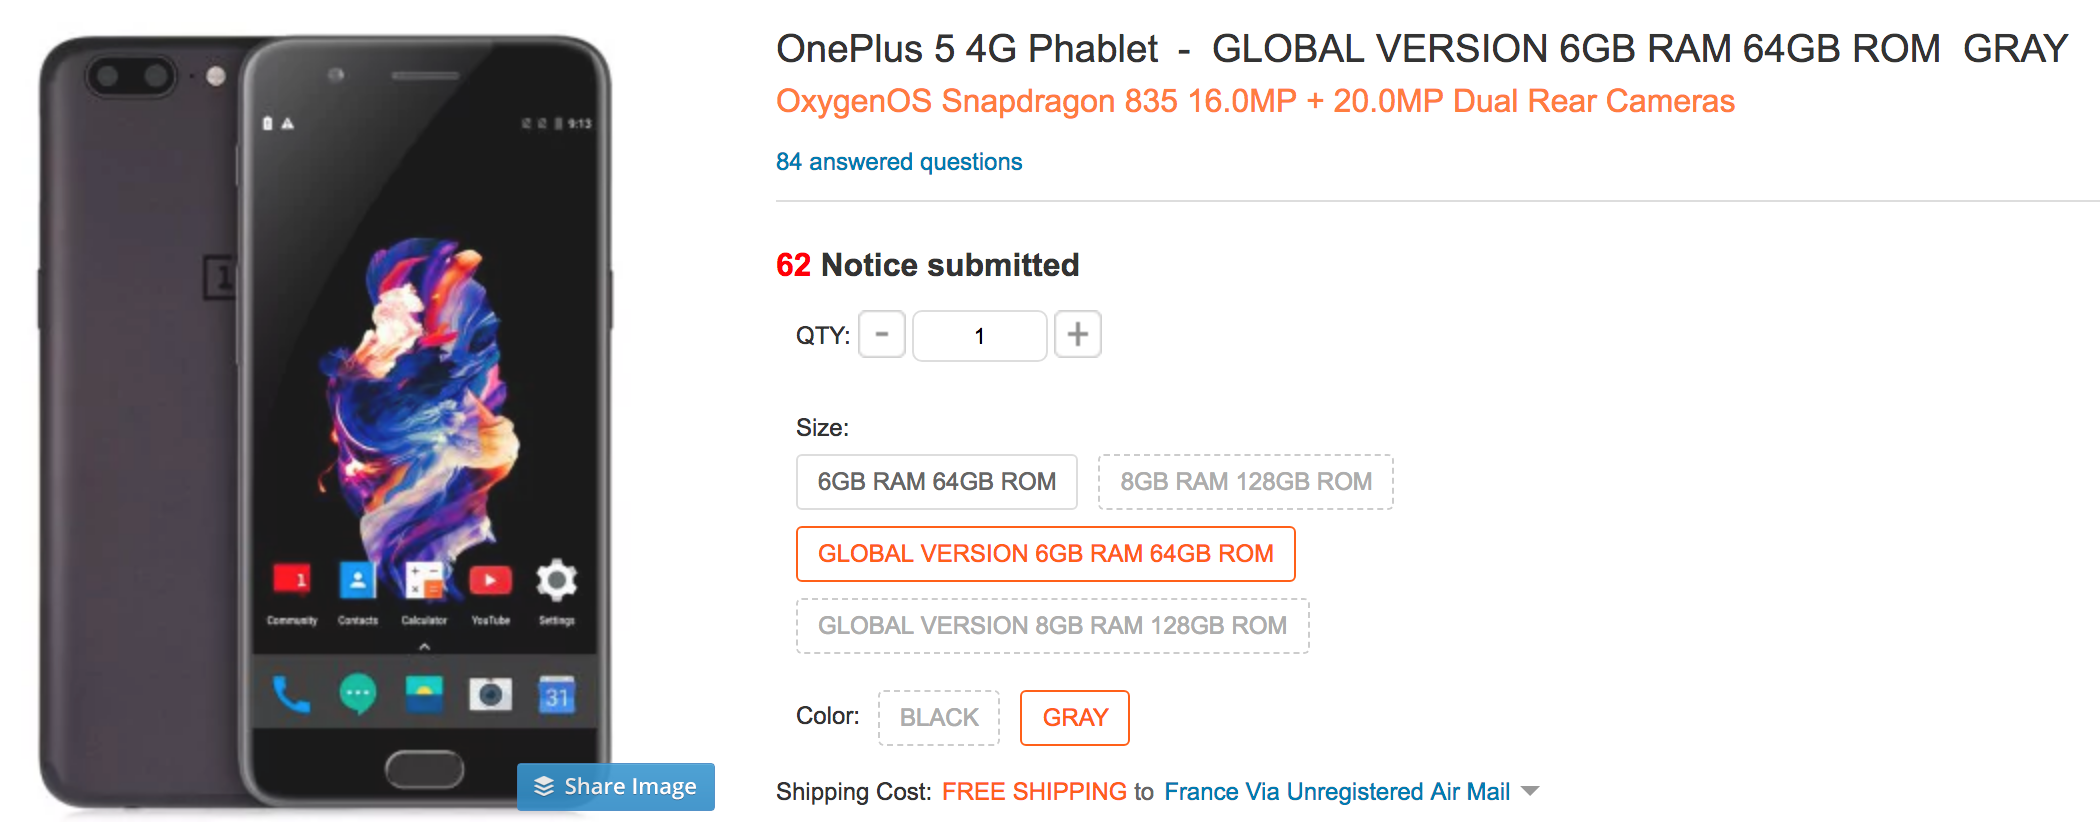Increase quantity with the plus button

(x=1078, y=335)
